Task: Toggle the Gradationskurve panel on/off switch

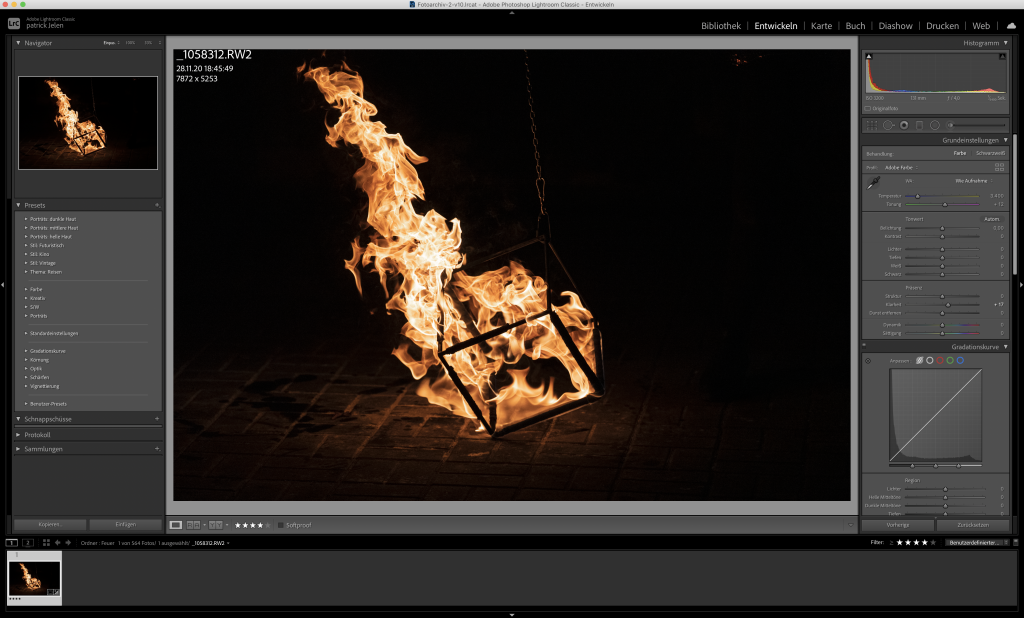Action: [865, 347]
